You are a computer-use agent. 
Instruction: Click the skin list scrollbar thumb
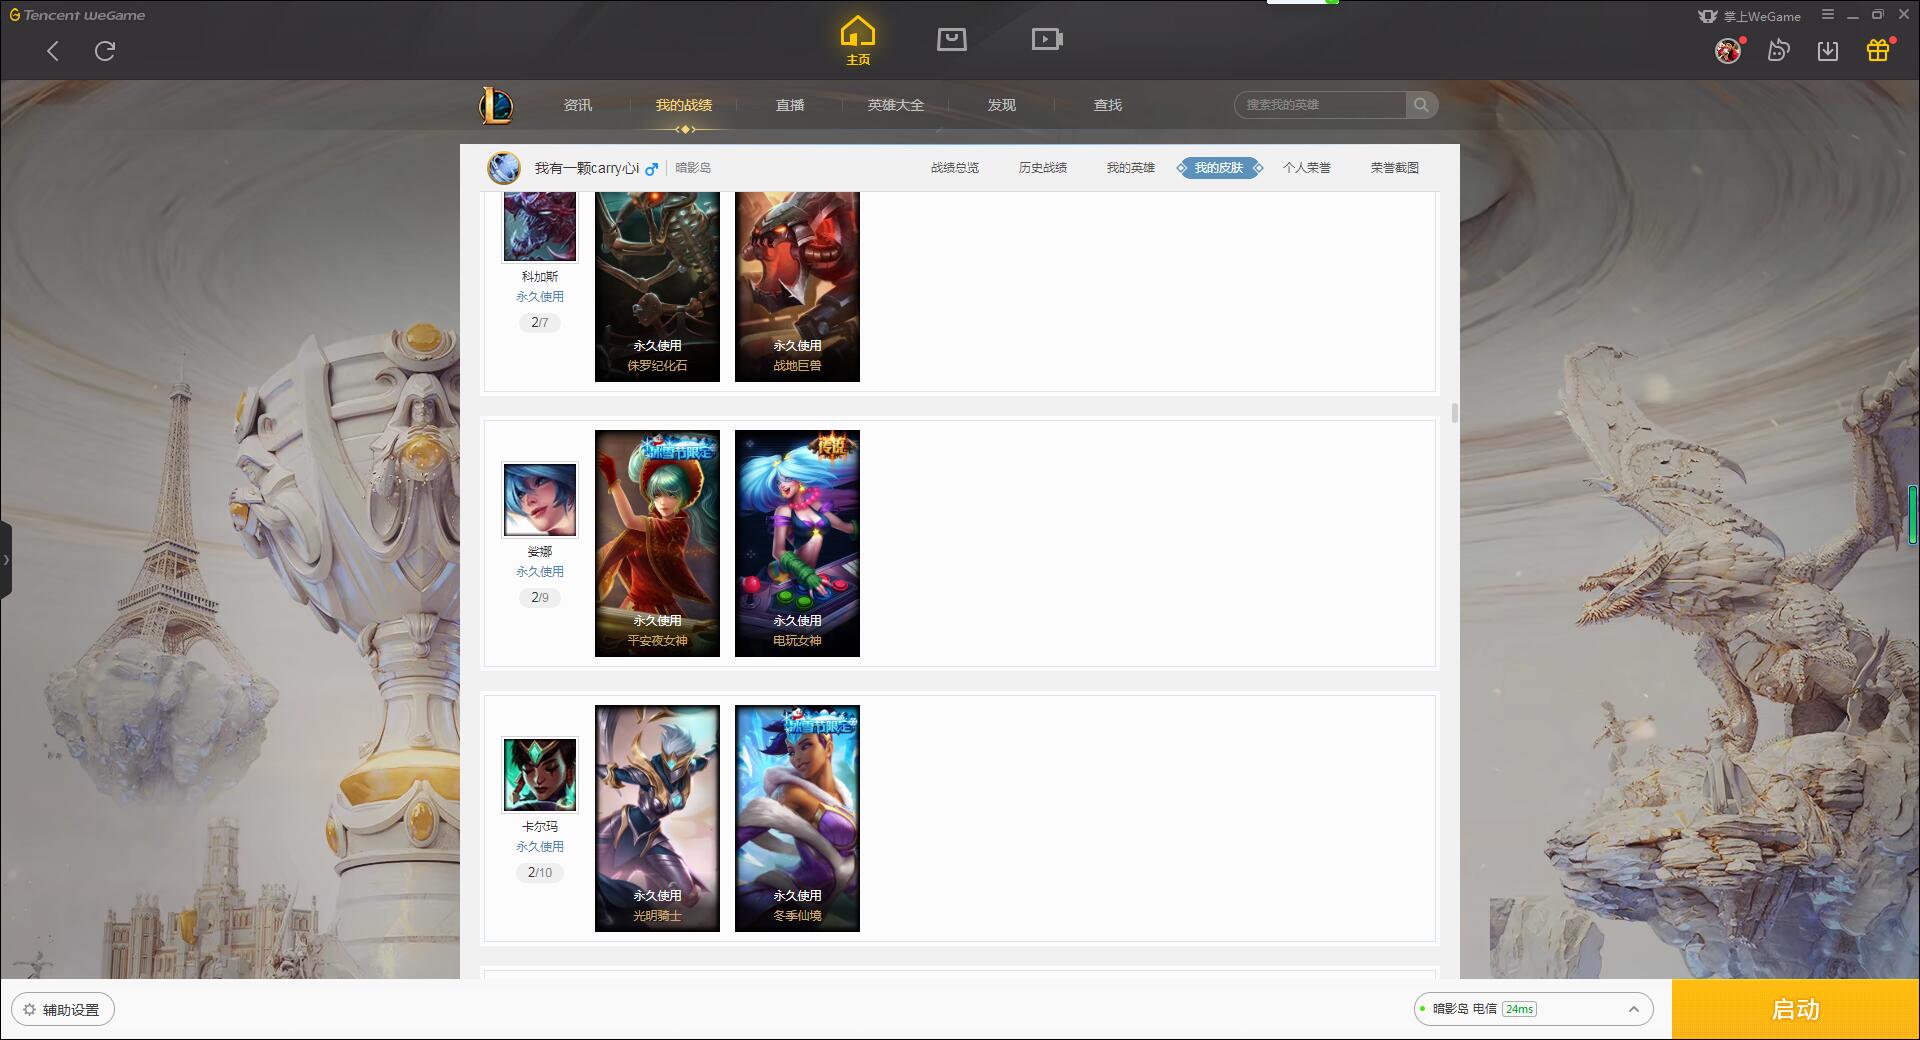click(x=1454, y=413)
